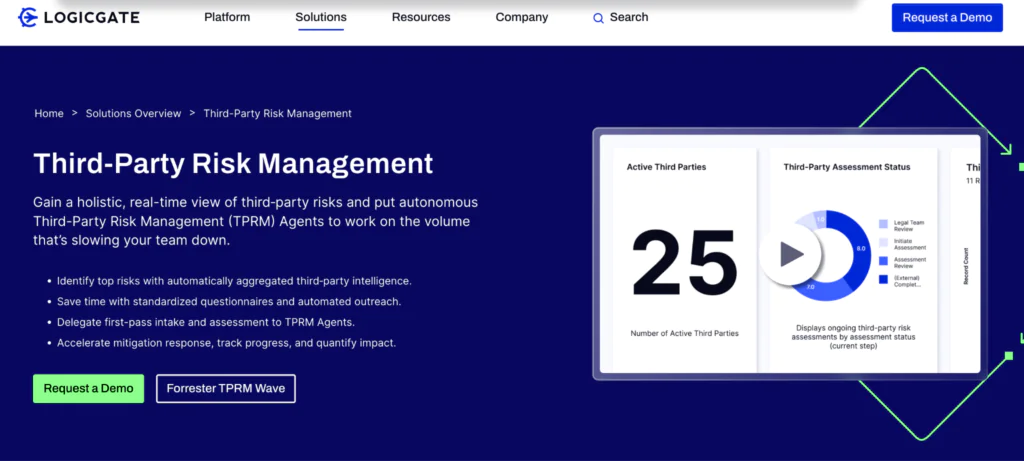1024x461 pixels.
Task: Click Third-Party Risk Management breadcrumb
Action: pos(278,114)
